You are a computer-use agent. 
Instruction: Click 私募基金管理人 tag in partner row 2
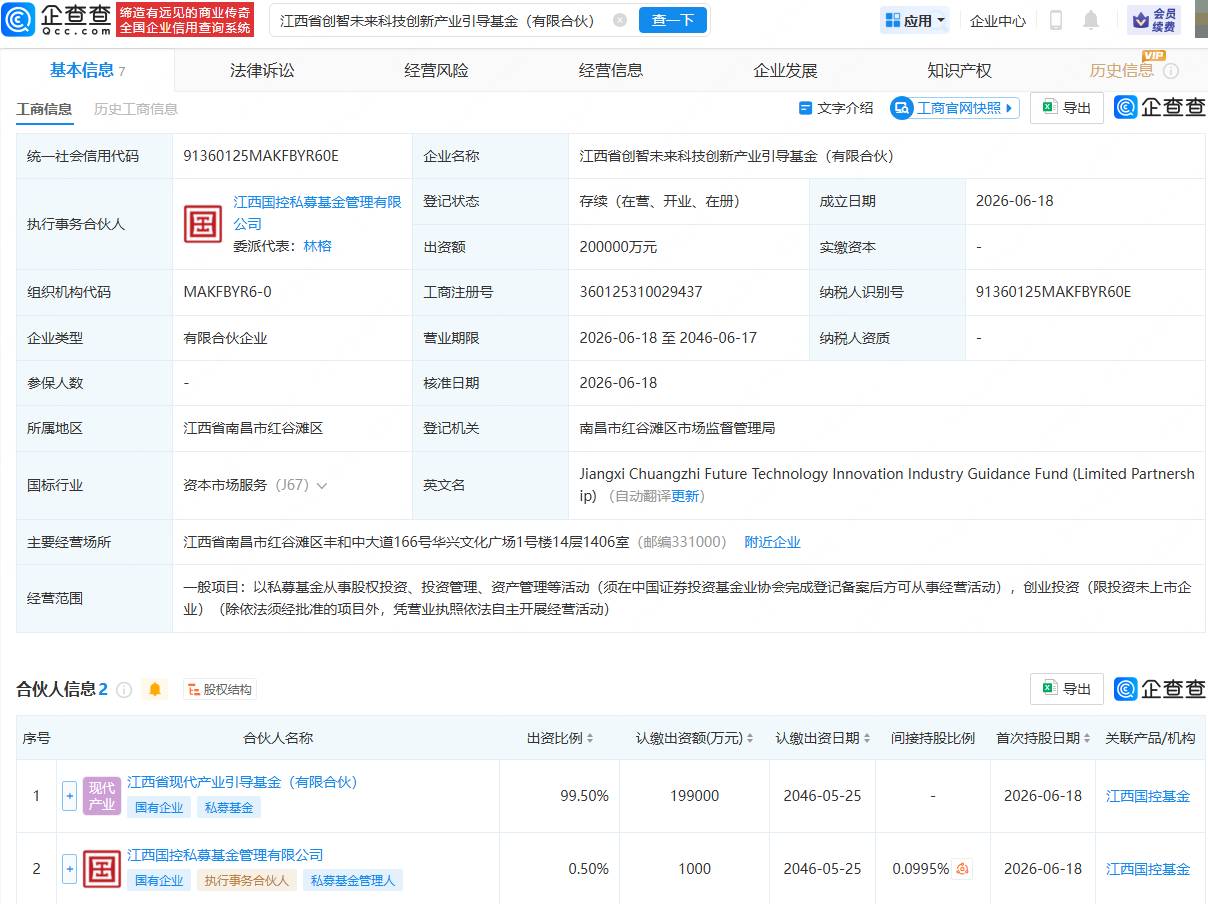pyautogui.click(x=352, y=880)
